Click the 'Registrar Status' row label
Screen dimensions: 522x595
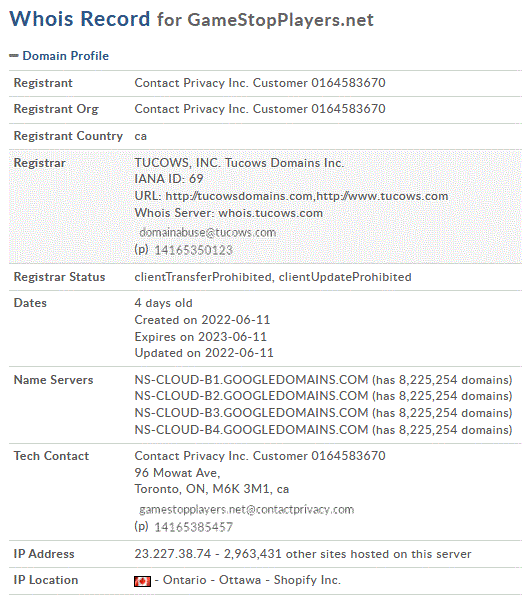(59, 277)
